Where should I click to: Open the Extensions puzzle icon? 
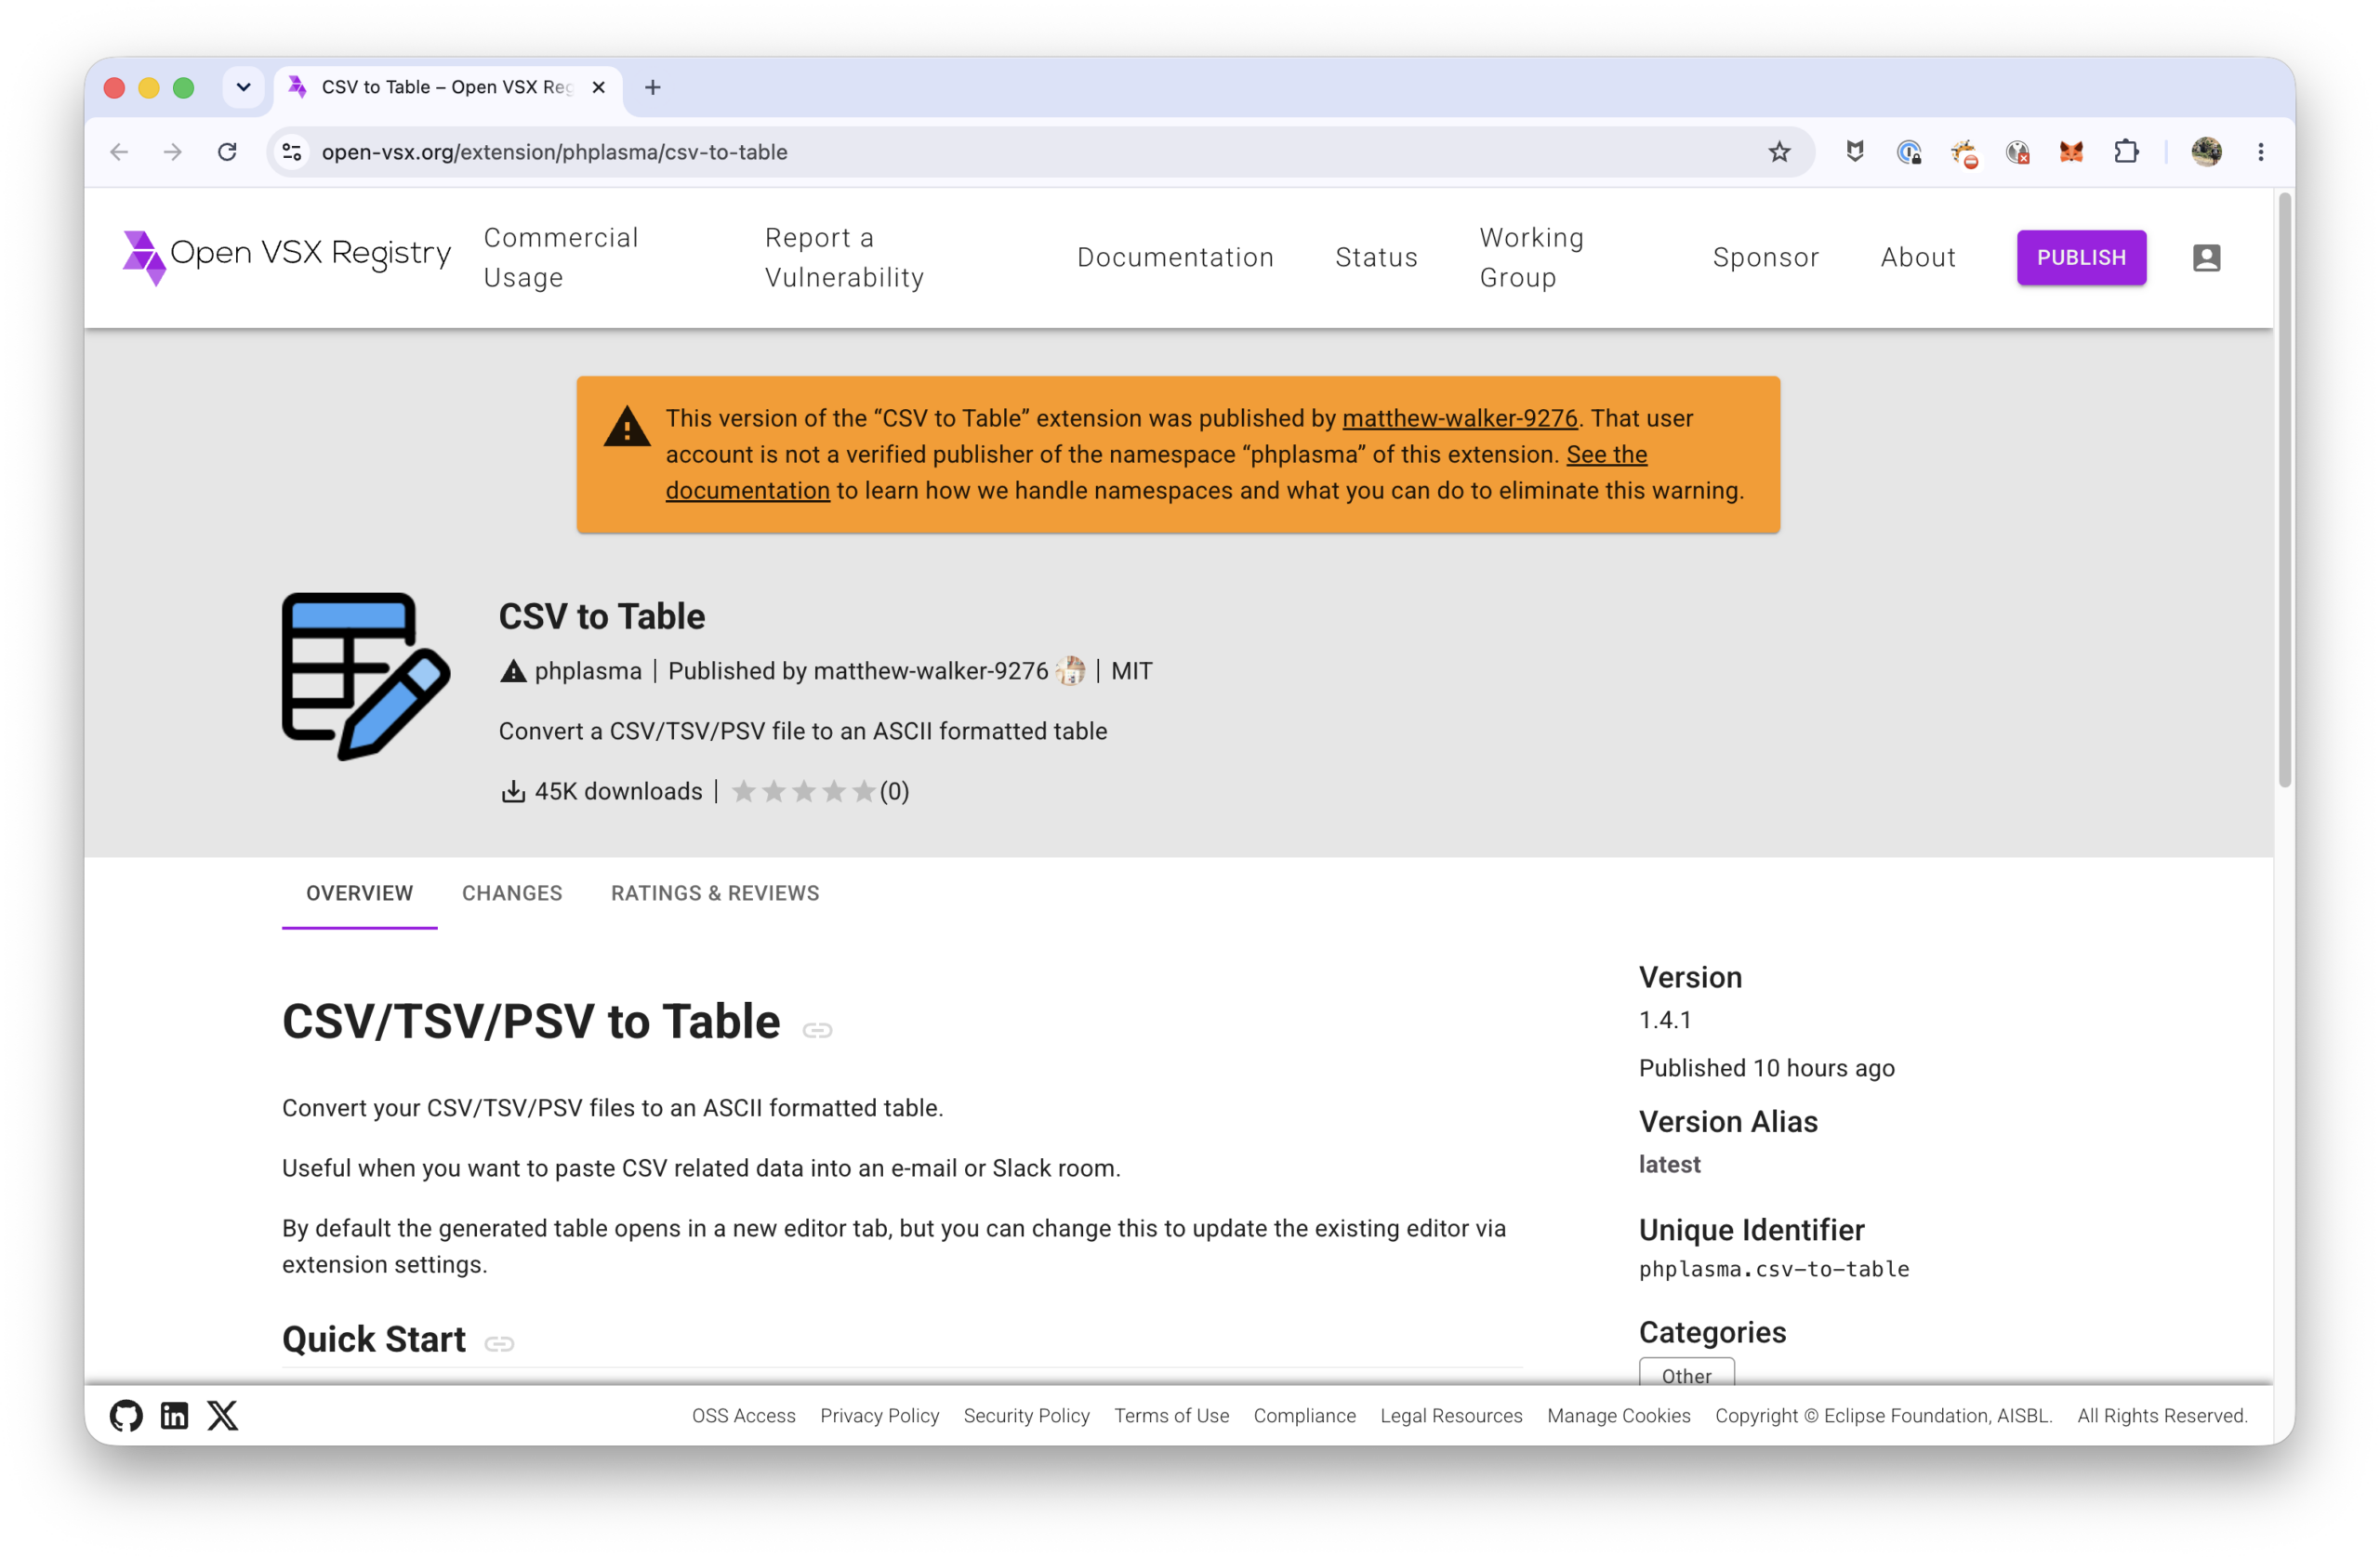pyautogui.click(x=2126, y=152)
